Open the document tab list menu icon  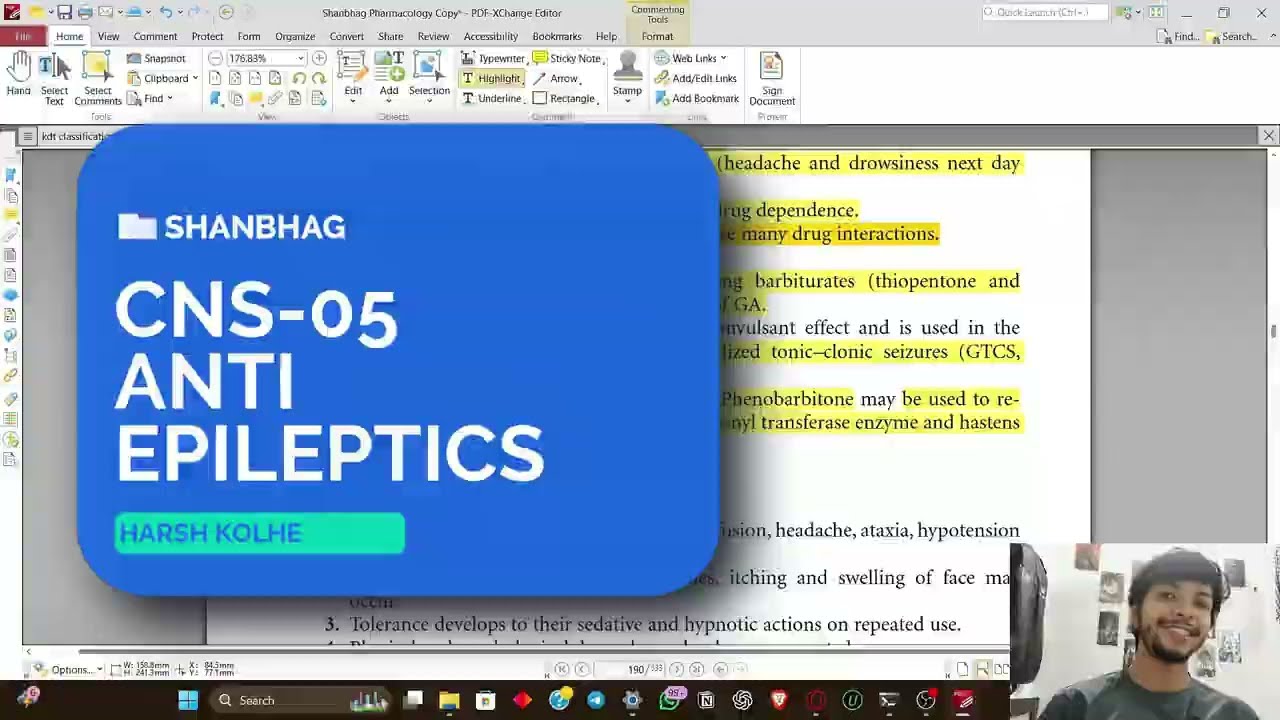pos(28,136)
